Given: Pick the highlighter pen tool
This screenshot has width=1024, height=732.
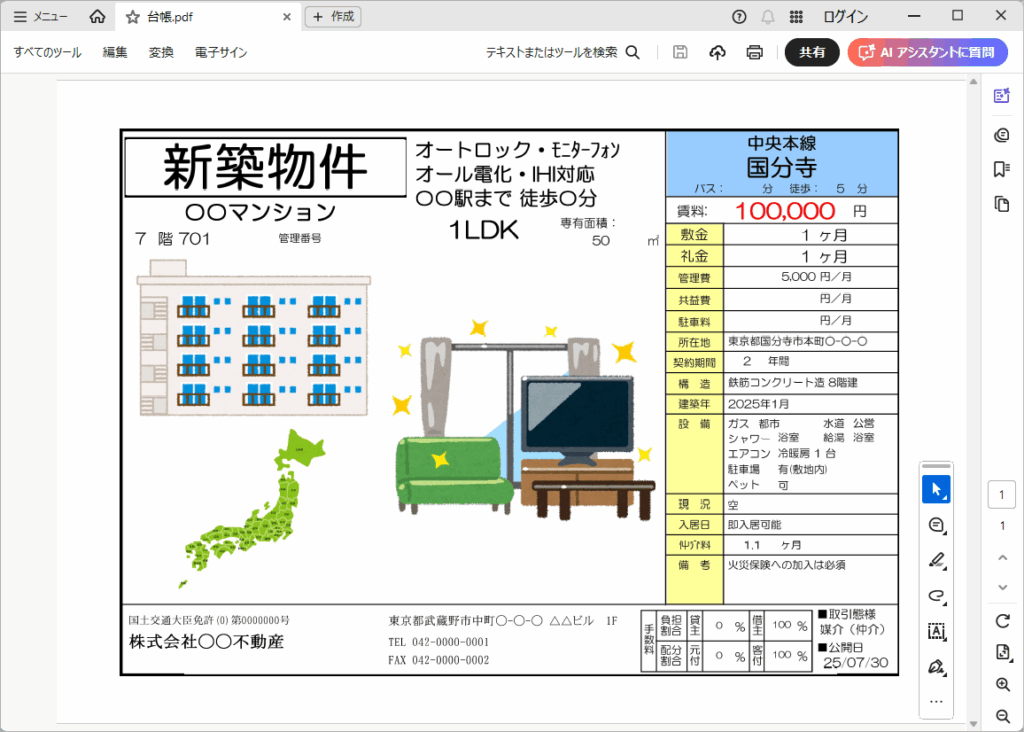Looking at the screenshot, I should tap(936, 560).
